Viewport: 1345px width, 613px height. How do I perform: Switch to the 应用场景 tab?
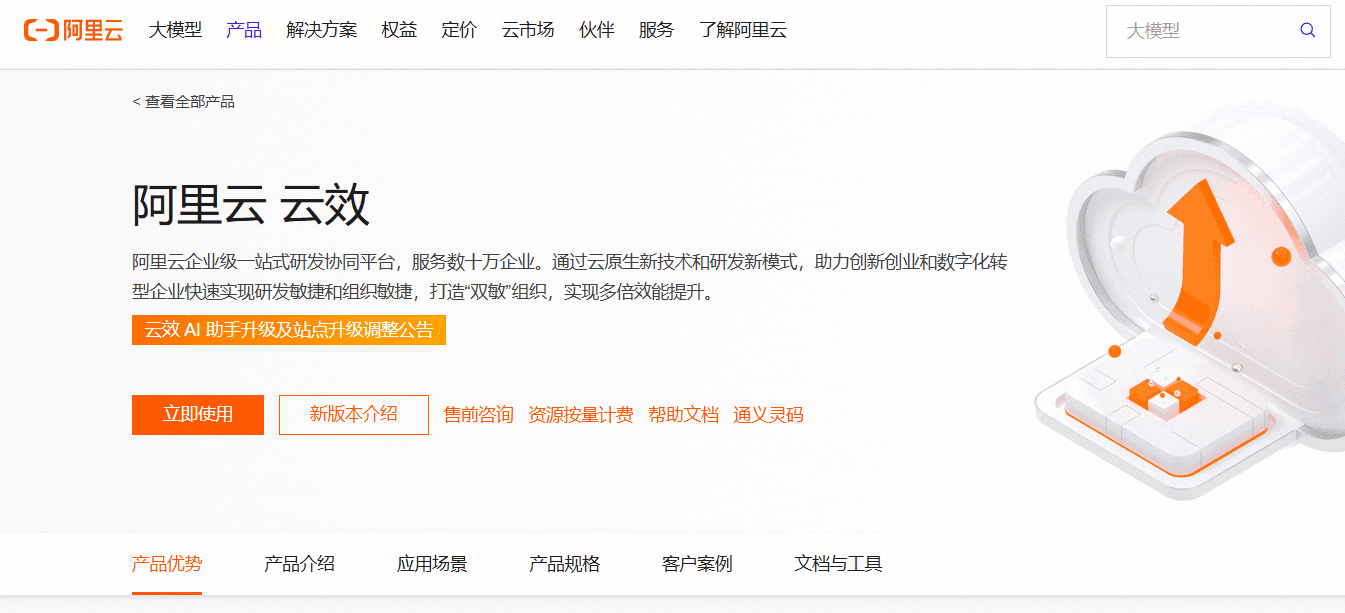[432, 564]
